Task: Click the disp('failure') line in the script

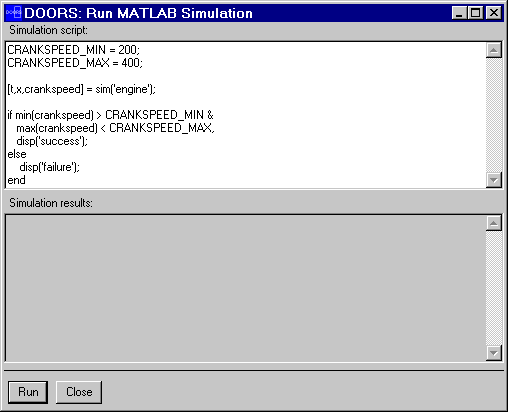Action: click(x=50, y=167)
